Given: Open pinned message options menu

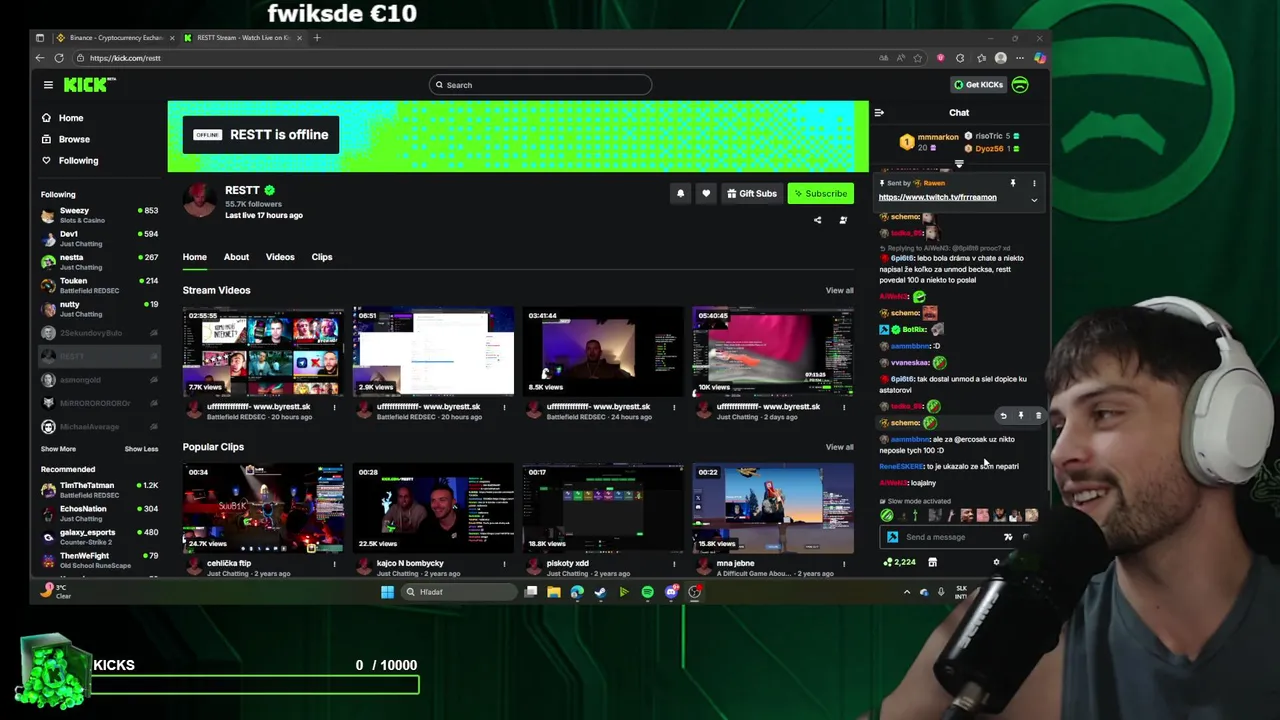Looking at the screenshot, I should (x=1034, y=184).
